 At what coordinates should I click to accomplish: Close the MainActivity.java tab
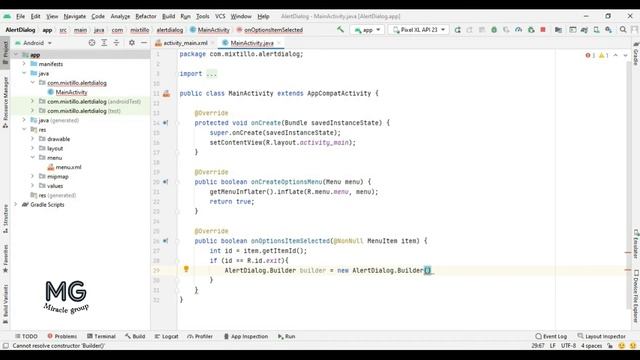pos(279,43)
